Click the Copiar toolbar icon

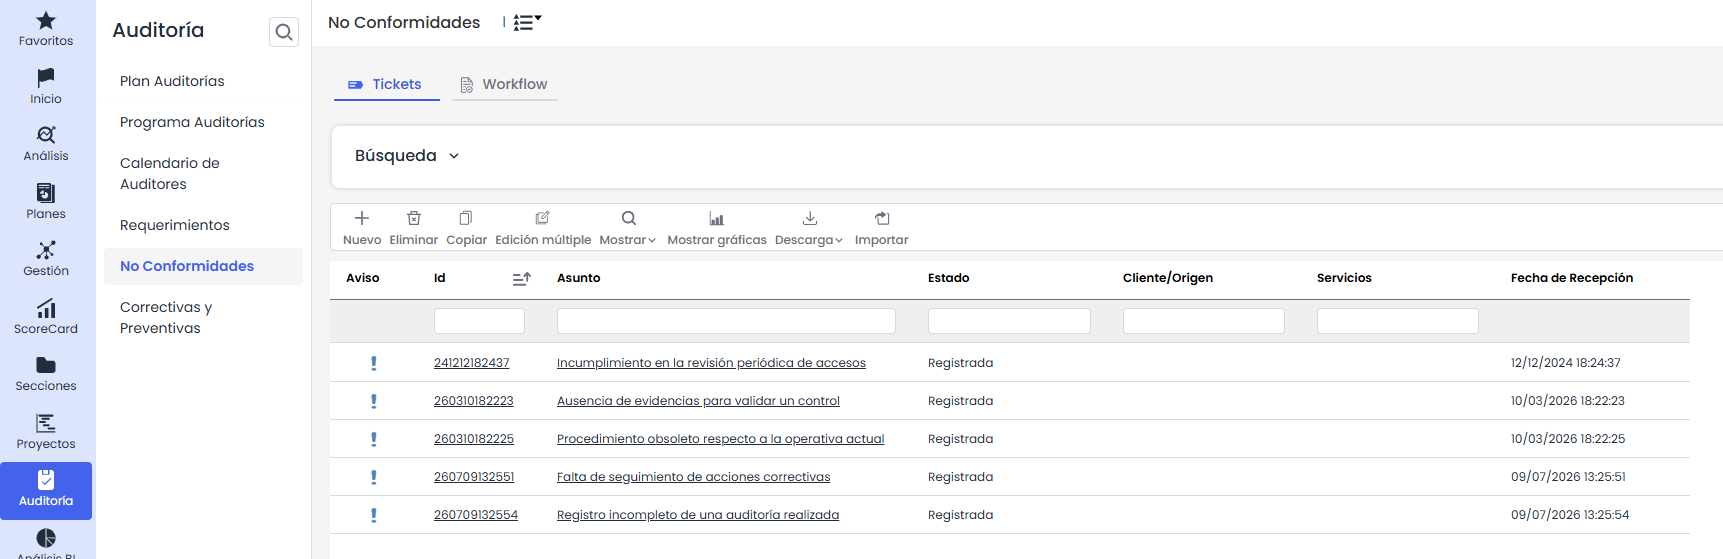tap(466, 218)
